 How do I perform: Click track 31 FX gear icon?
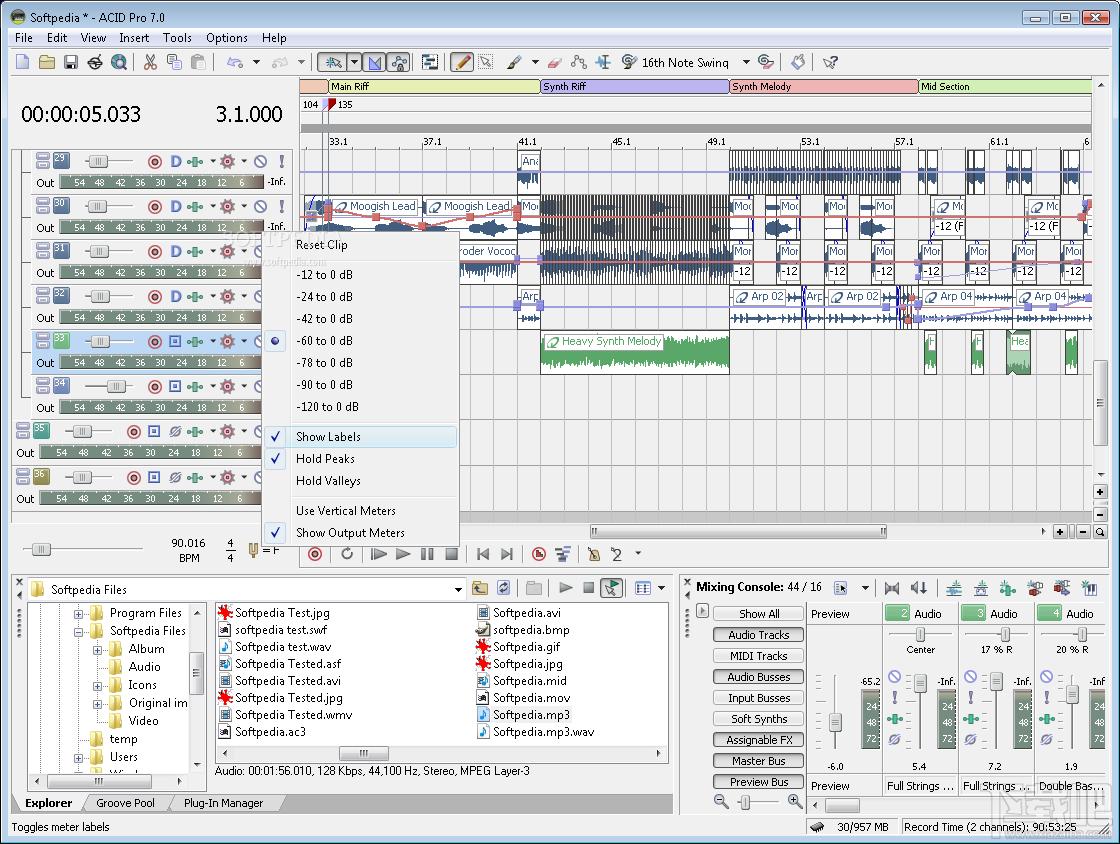(x=227, y=251)
